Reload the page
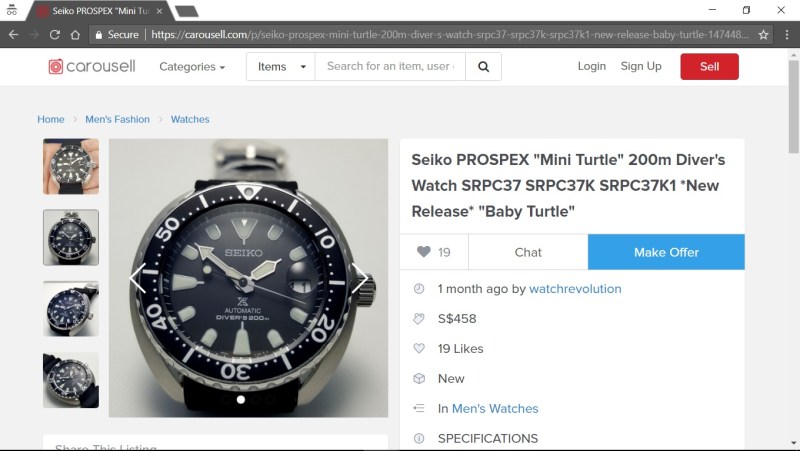Screen dimensions: 800x451 (54, 34)
